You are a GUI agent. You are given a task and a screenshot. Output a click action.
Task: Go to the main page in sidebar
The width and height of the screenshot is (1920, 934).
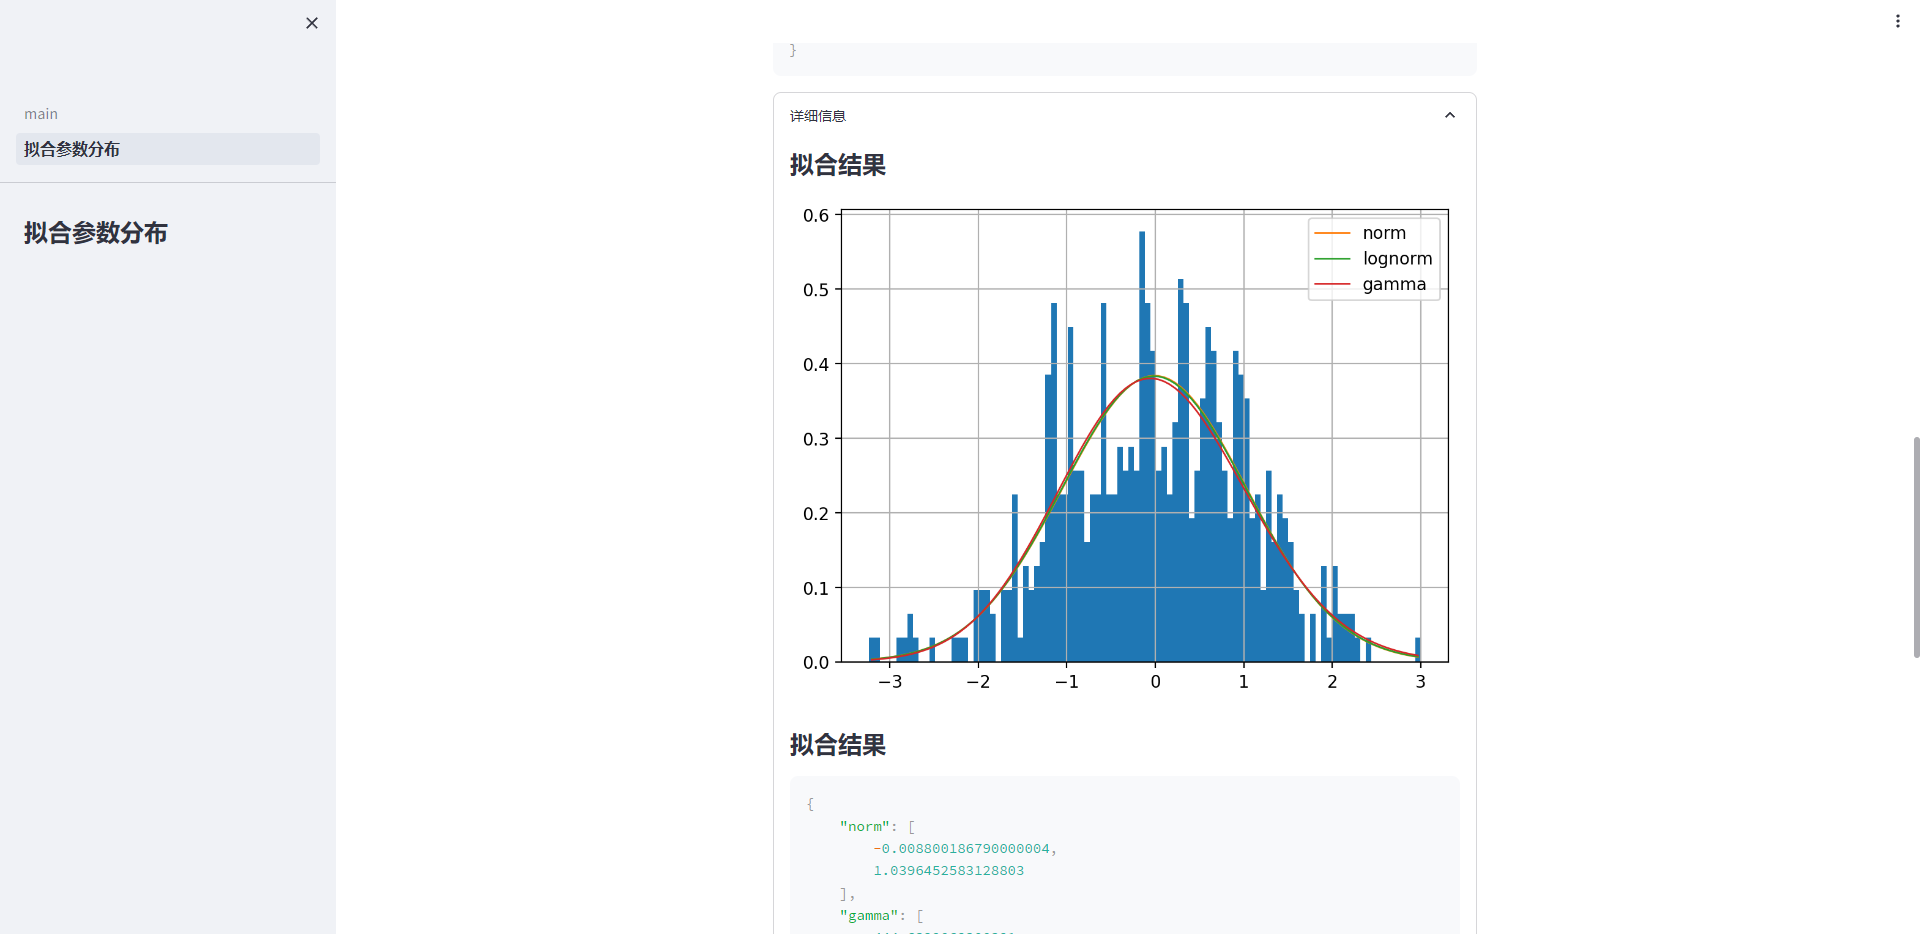point(41,114)
